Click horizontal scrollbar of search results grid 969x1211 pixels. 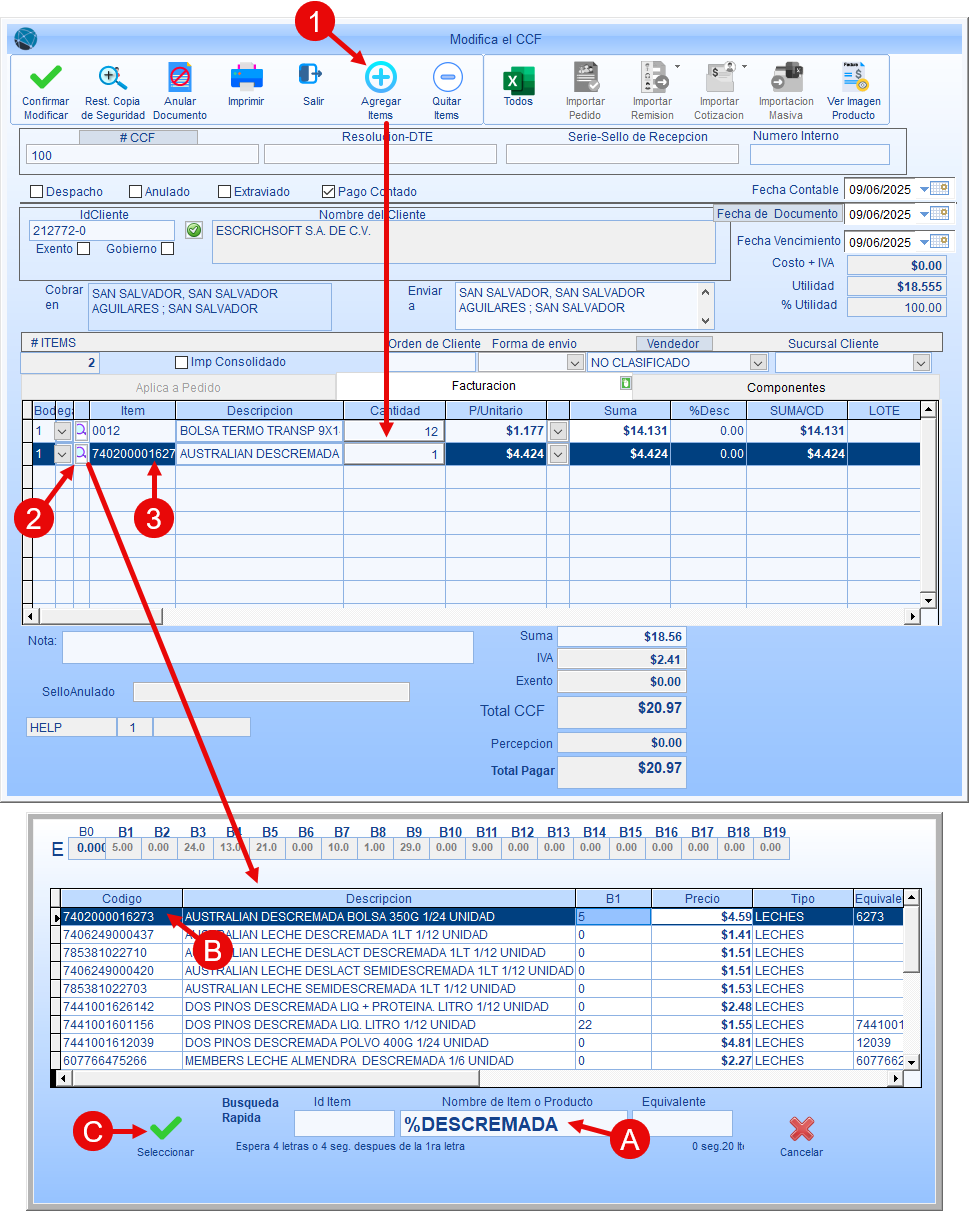tap(480, 1078)
